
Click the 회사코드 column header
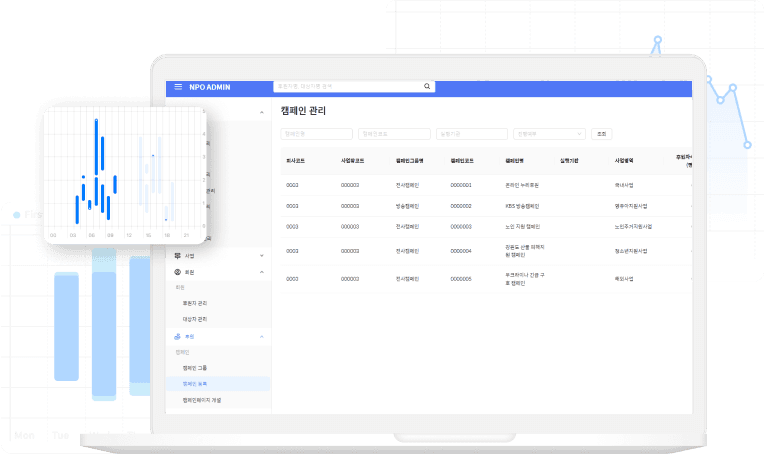coord(296,160)
